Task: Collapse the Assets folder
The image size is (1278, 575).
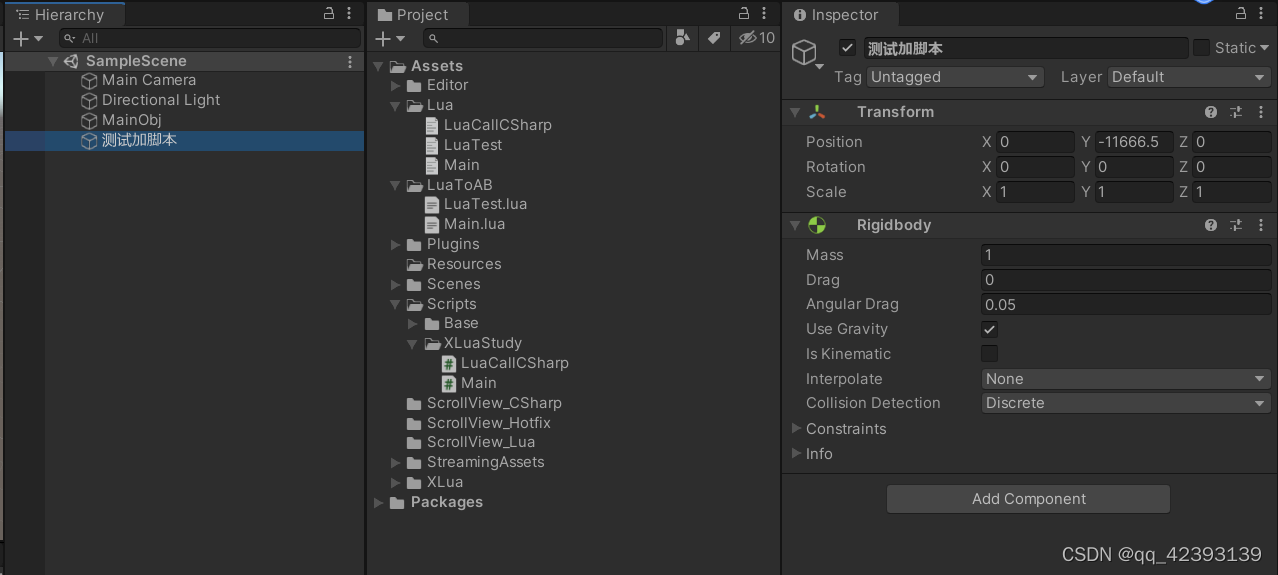Action: click(x=378, y=66)
